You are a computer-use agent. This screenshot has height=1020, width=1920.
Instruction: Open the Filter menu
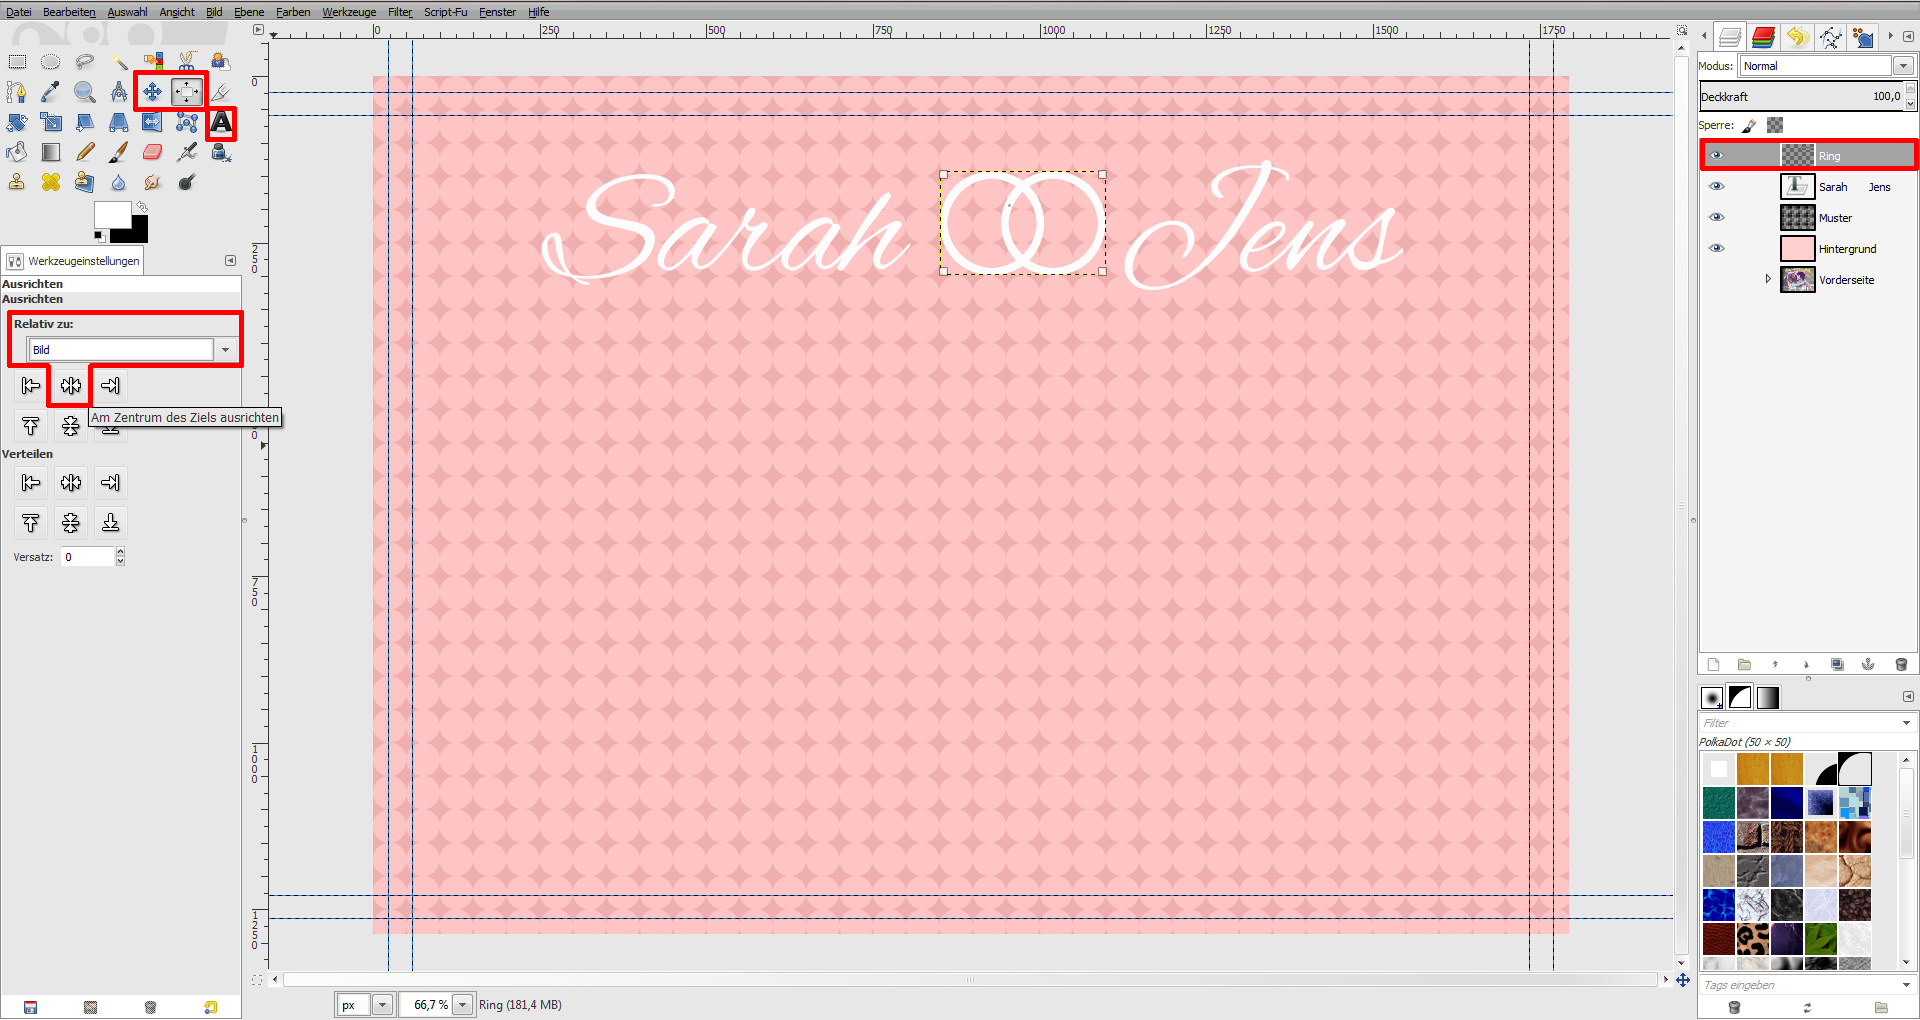point(399,12)
